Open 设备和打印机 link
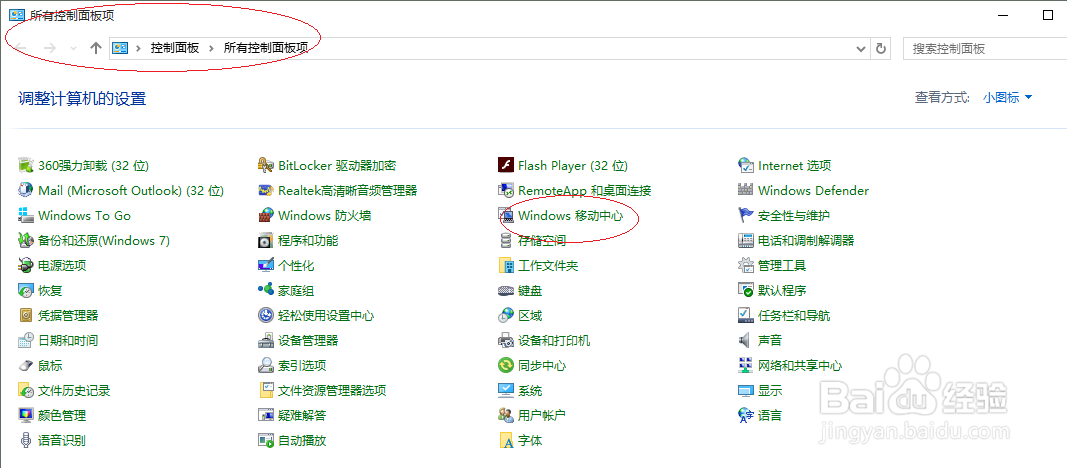 (554, 340)
